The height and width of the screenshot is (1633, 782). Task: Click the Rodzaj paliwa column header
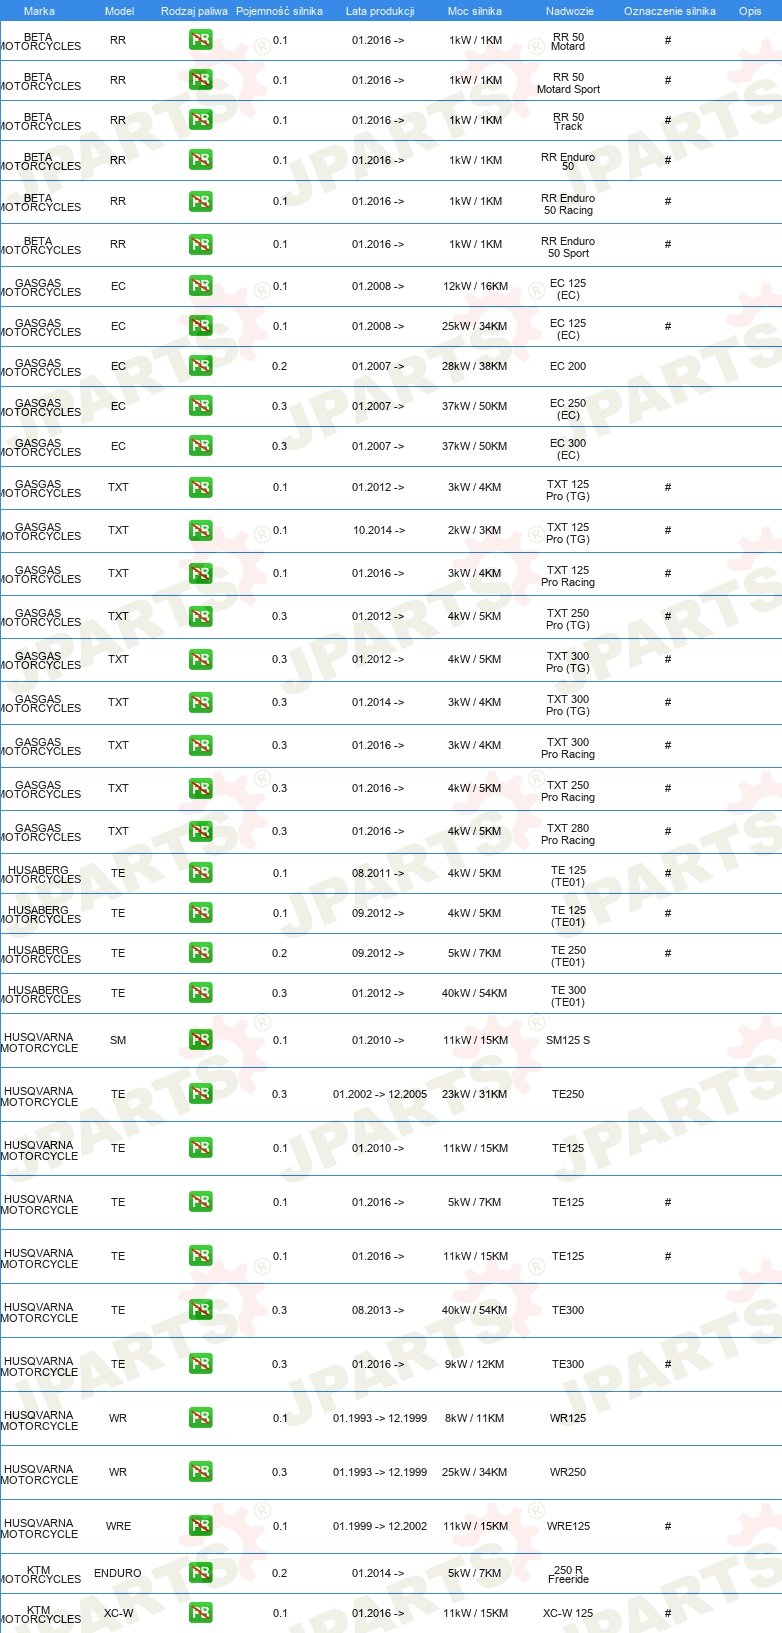(194, 11)
